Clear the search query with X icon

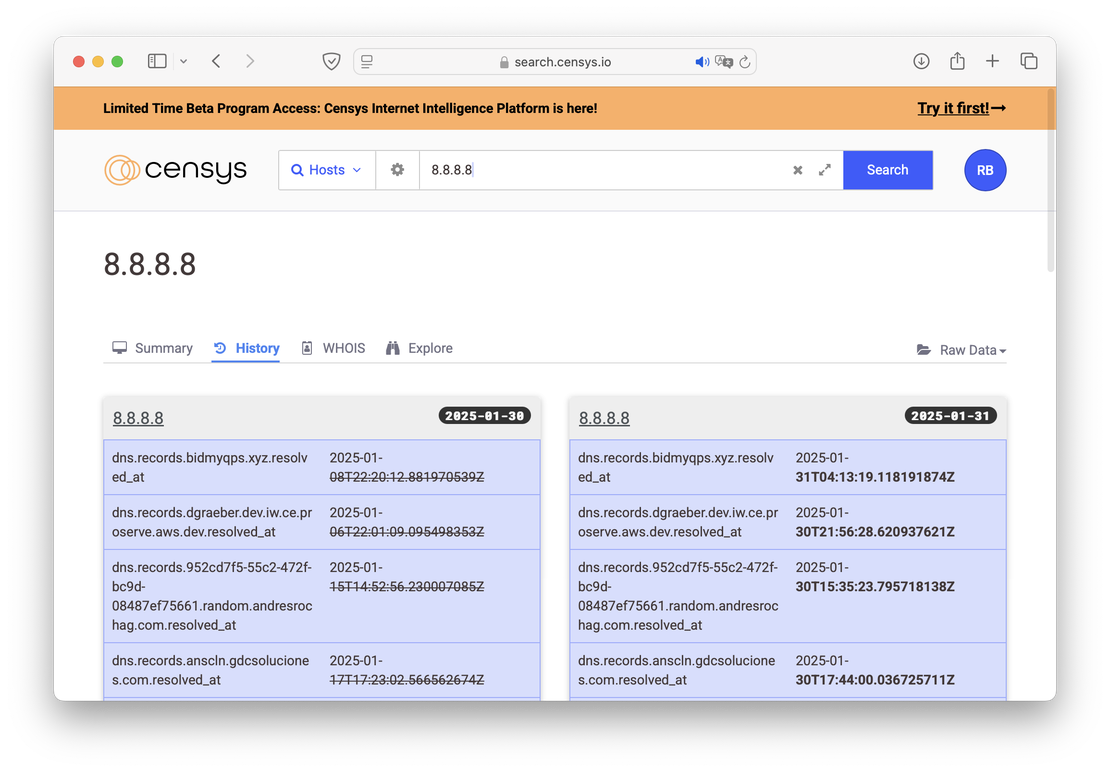(798, 170)
